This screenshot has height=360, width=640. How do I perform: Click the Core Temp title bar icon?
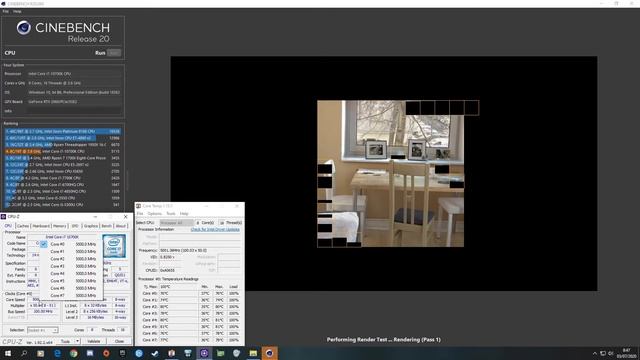pos(138,206)
